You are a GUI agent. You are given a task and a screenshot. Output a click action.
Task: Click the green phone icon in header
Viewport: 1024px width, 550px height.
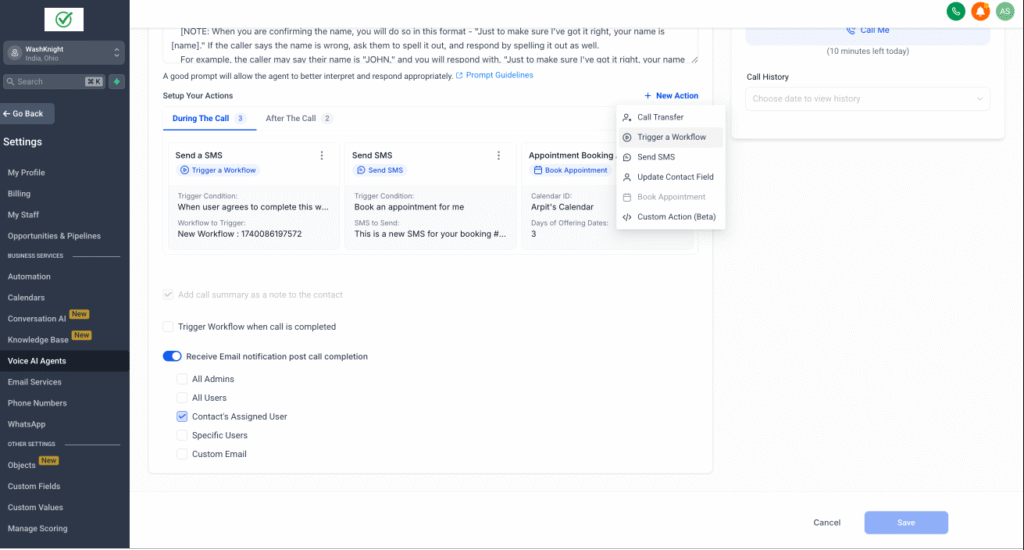956,12
